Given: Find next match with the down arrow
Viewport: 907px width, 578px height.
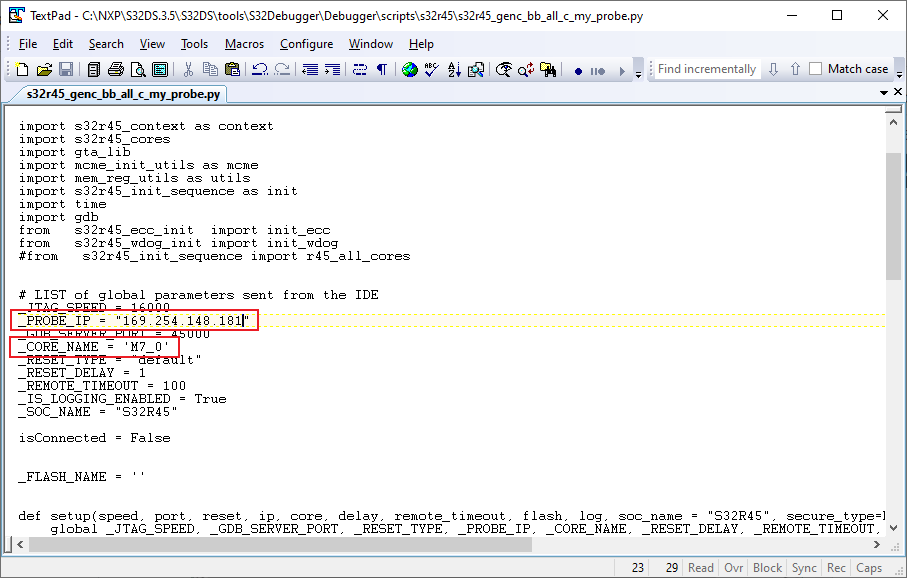Looking at the screenshot, I should 773,69.
